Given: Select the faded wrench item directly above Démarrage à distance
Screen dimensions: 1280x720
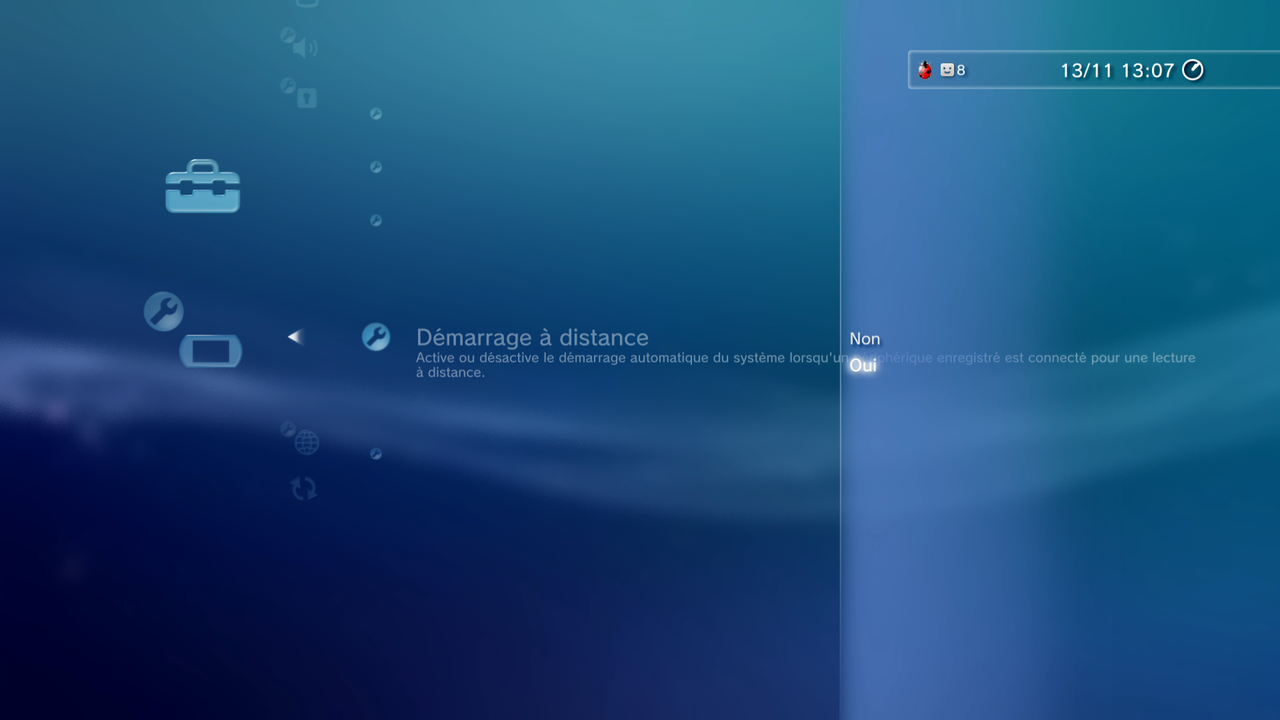Looking at the screenshot, I should coord(376,220).
